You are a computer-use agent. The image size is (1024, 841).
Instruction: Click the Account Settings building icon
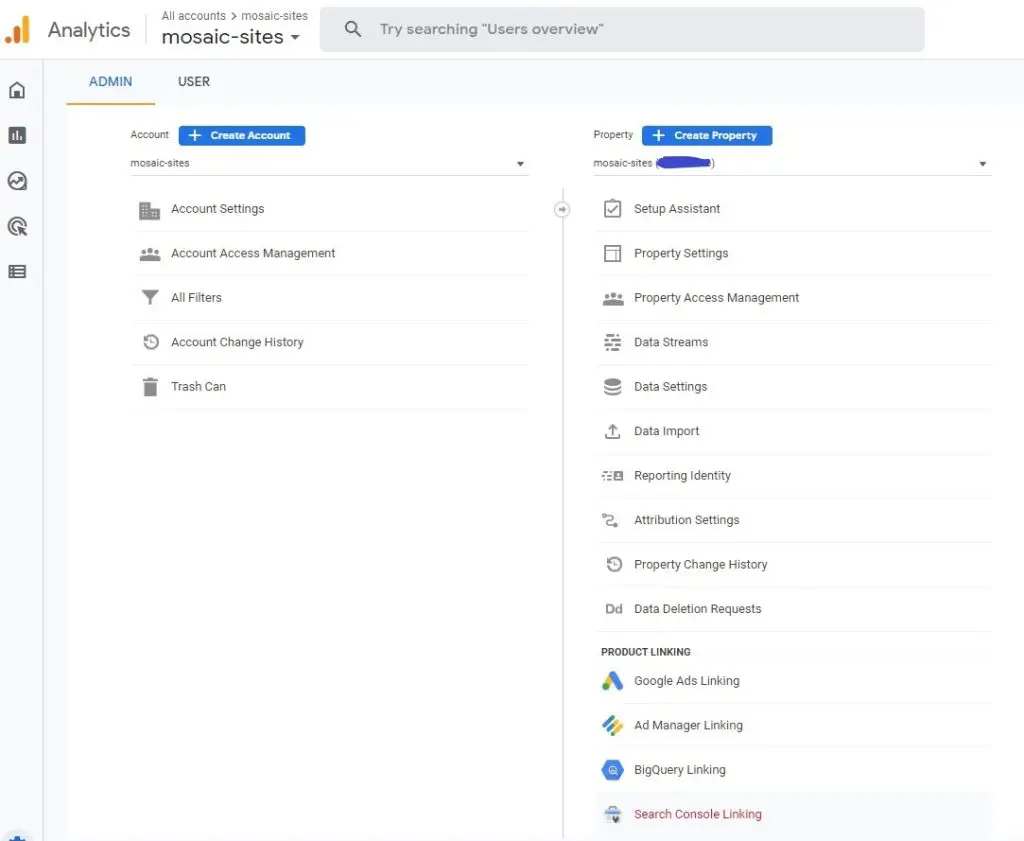[150, 210]
